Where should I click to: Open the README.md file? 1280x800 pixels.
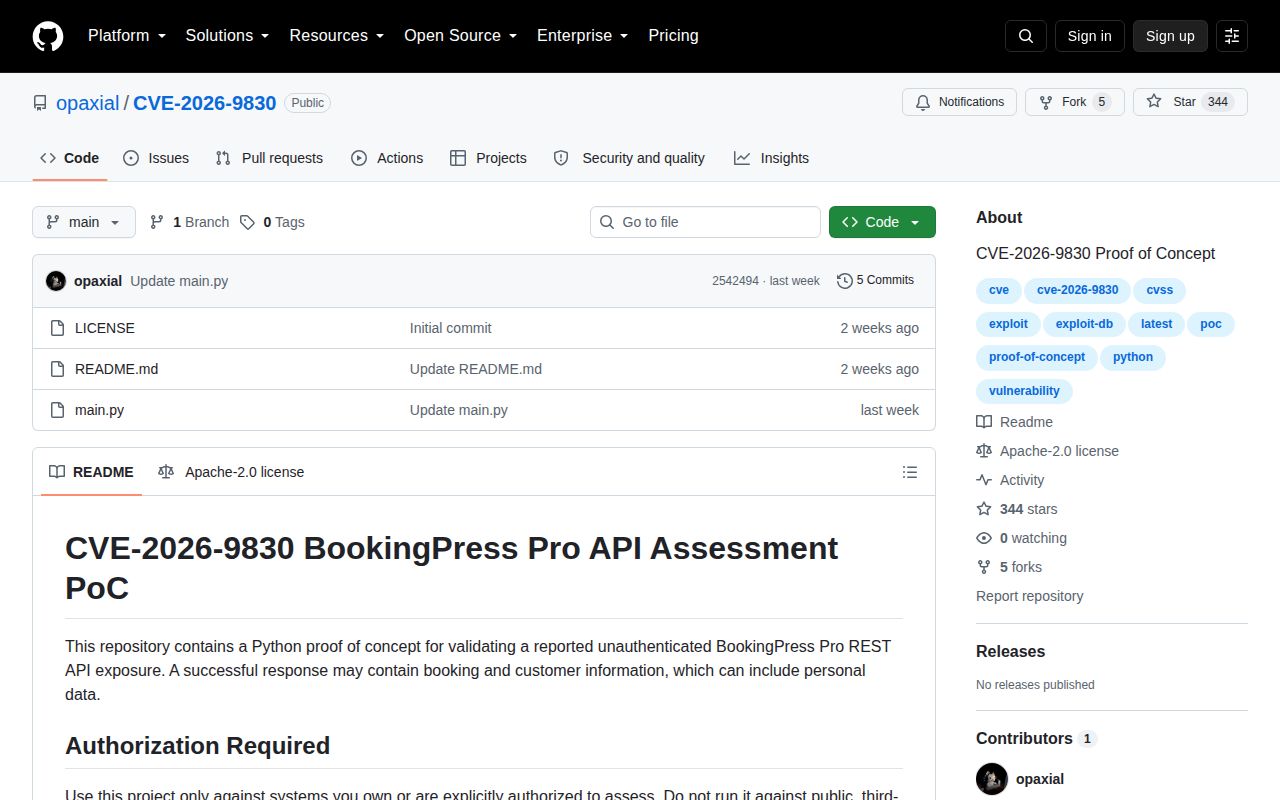116,369
